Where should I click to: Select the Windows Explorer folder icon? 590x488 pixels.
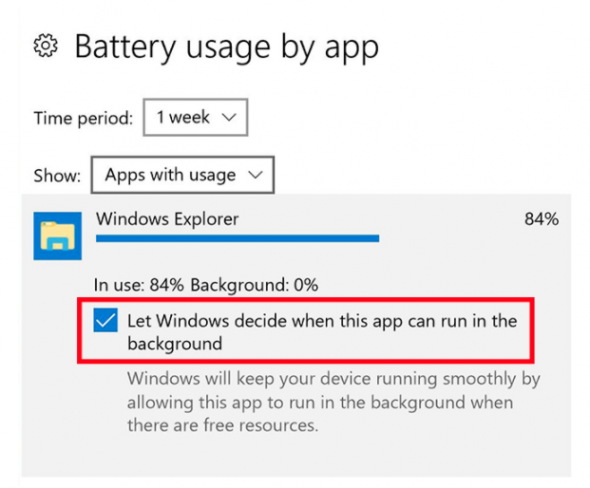tap(58, 236)
